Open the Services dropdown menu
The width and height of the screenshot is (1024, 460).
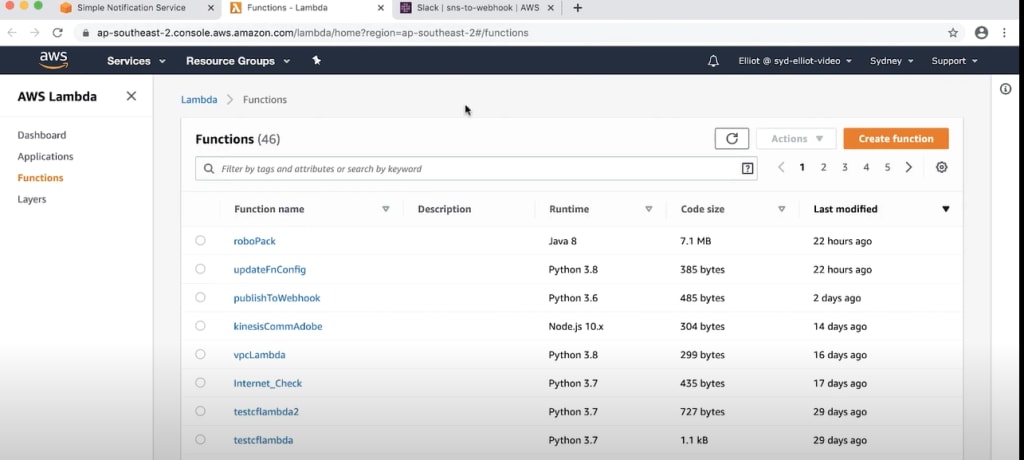click(136, 61)
